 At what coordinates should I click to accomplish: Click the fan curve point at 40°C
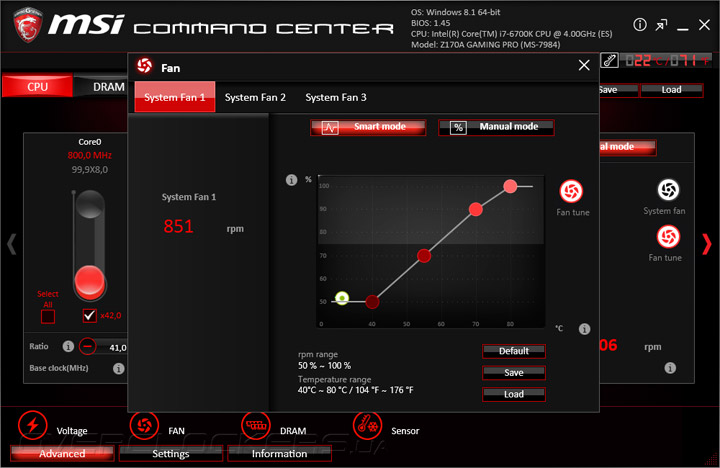click(372, 302)
